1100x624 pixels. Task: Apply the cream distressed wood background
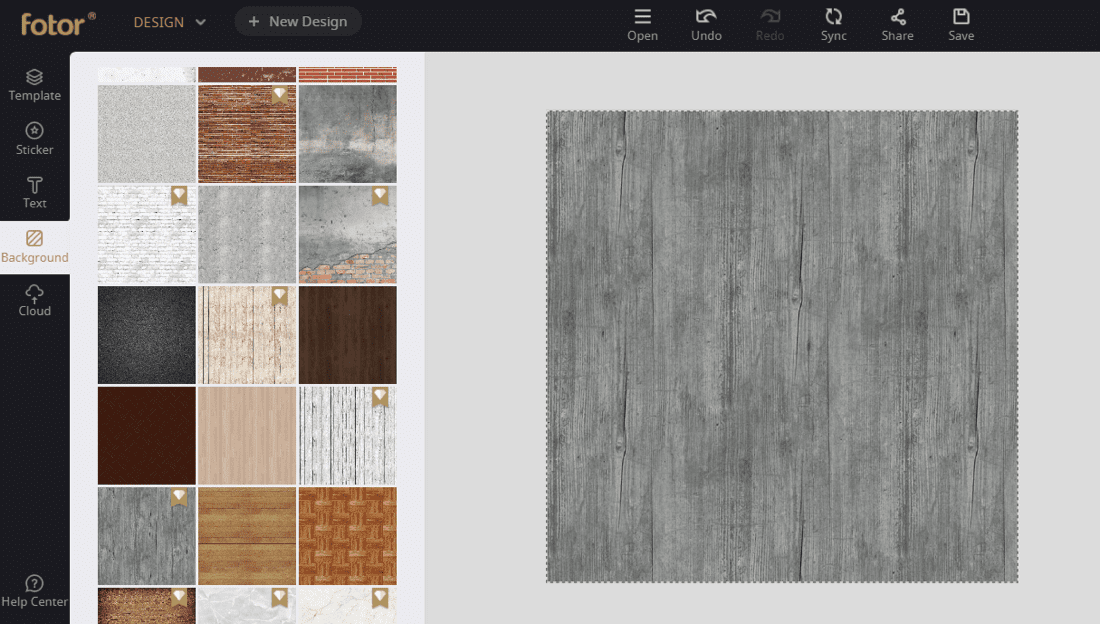coord(247,335)
